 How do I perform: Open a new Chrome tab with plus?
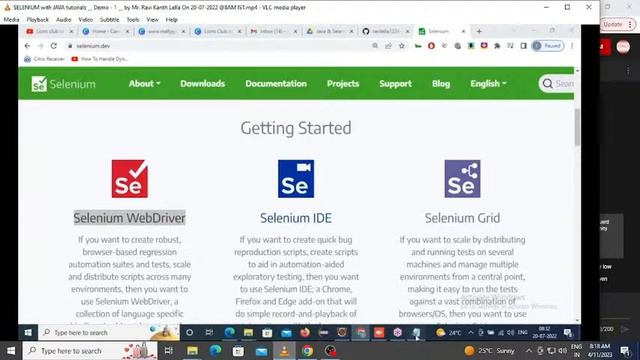pos(479,31)
